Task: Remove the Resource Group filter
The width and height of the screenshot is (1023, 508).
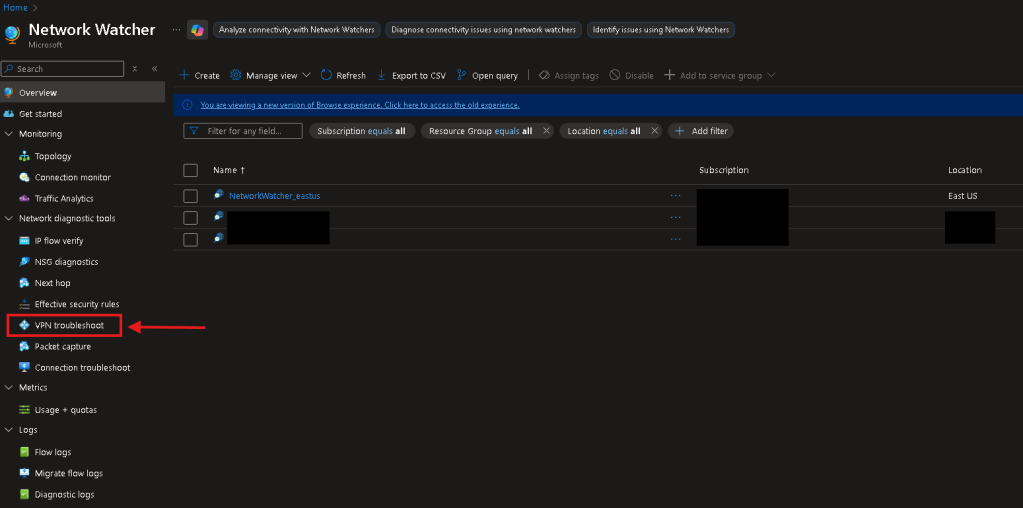Action: coord(546,131)
